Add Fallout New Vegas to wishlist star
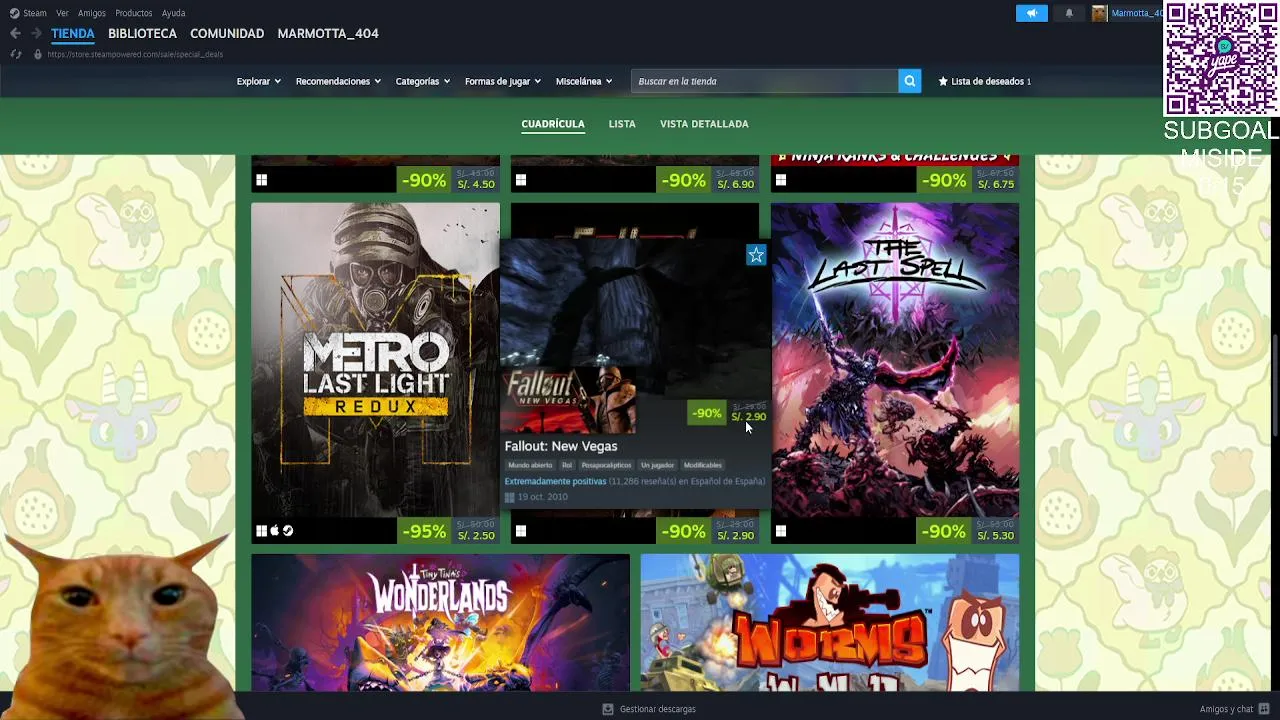Image resolution: width=1280 pixels, height=720 pixels. 756,255
